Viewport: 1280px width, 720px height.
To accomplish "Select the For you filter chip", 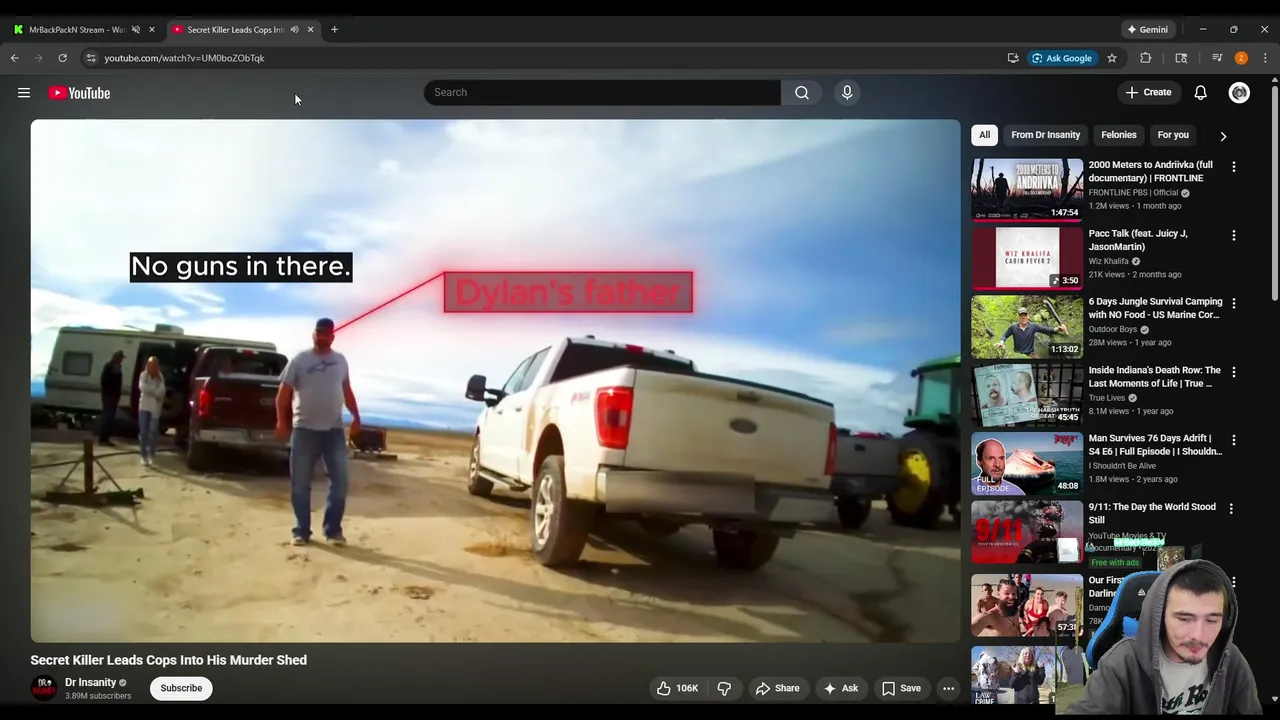I will 1173,135.
